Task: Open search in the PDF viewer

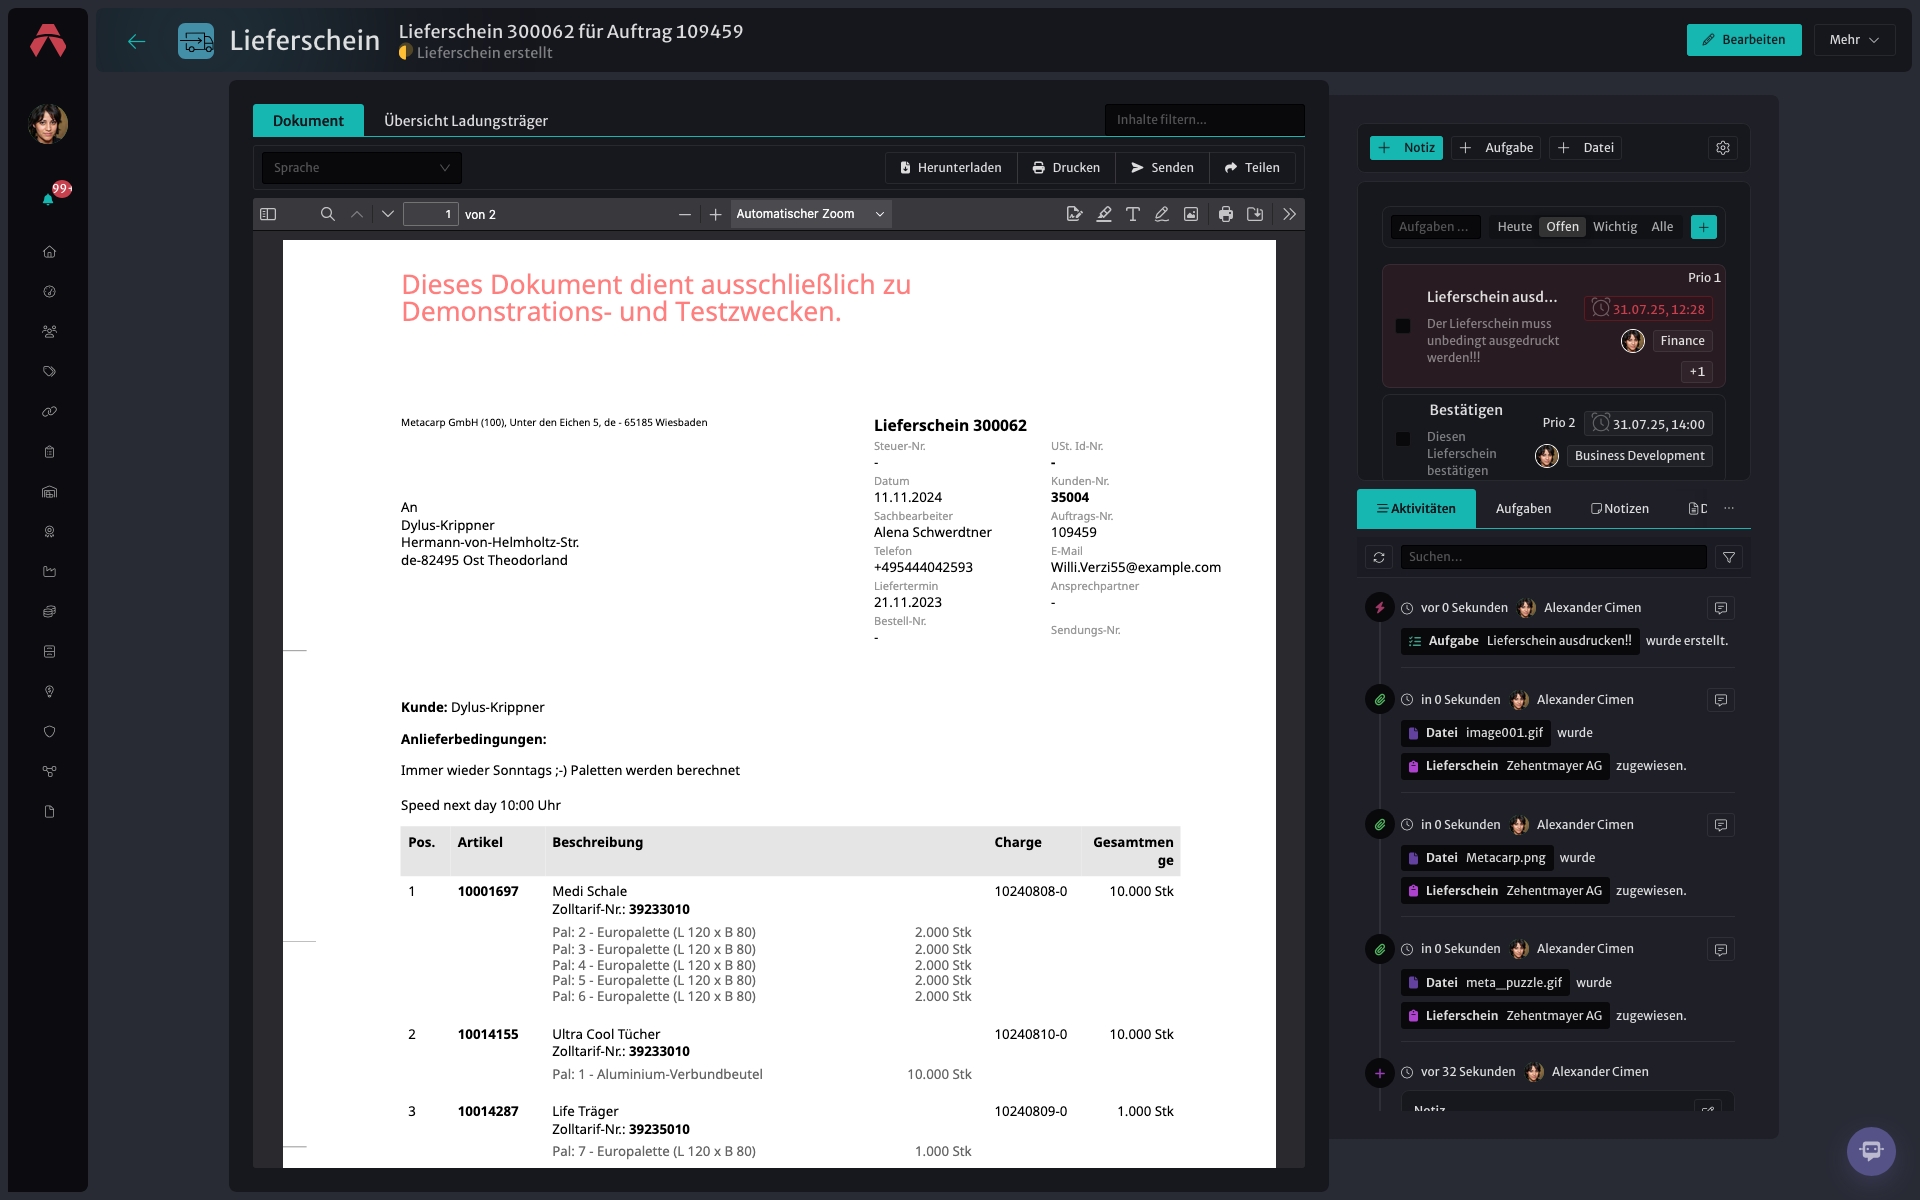Action: (x=327, y=214)
